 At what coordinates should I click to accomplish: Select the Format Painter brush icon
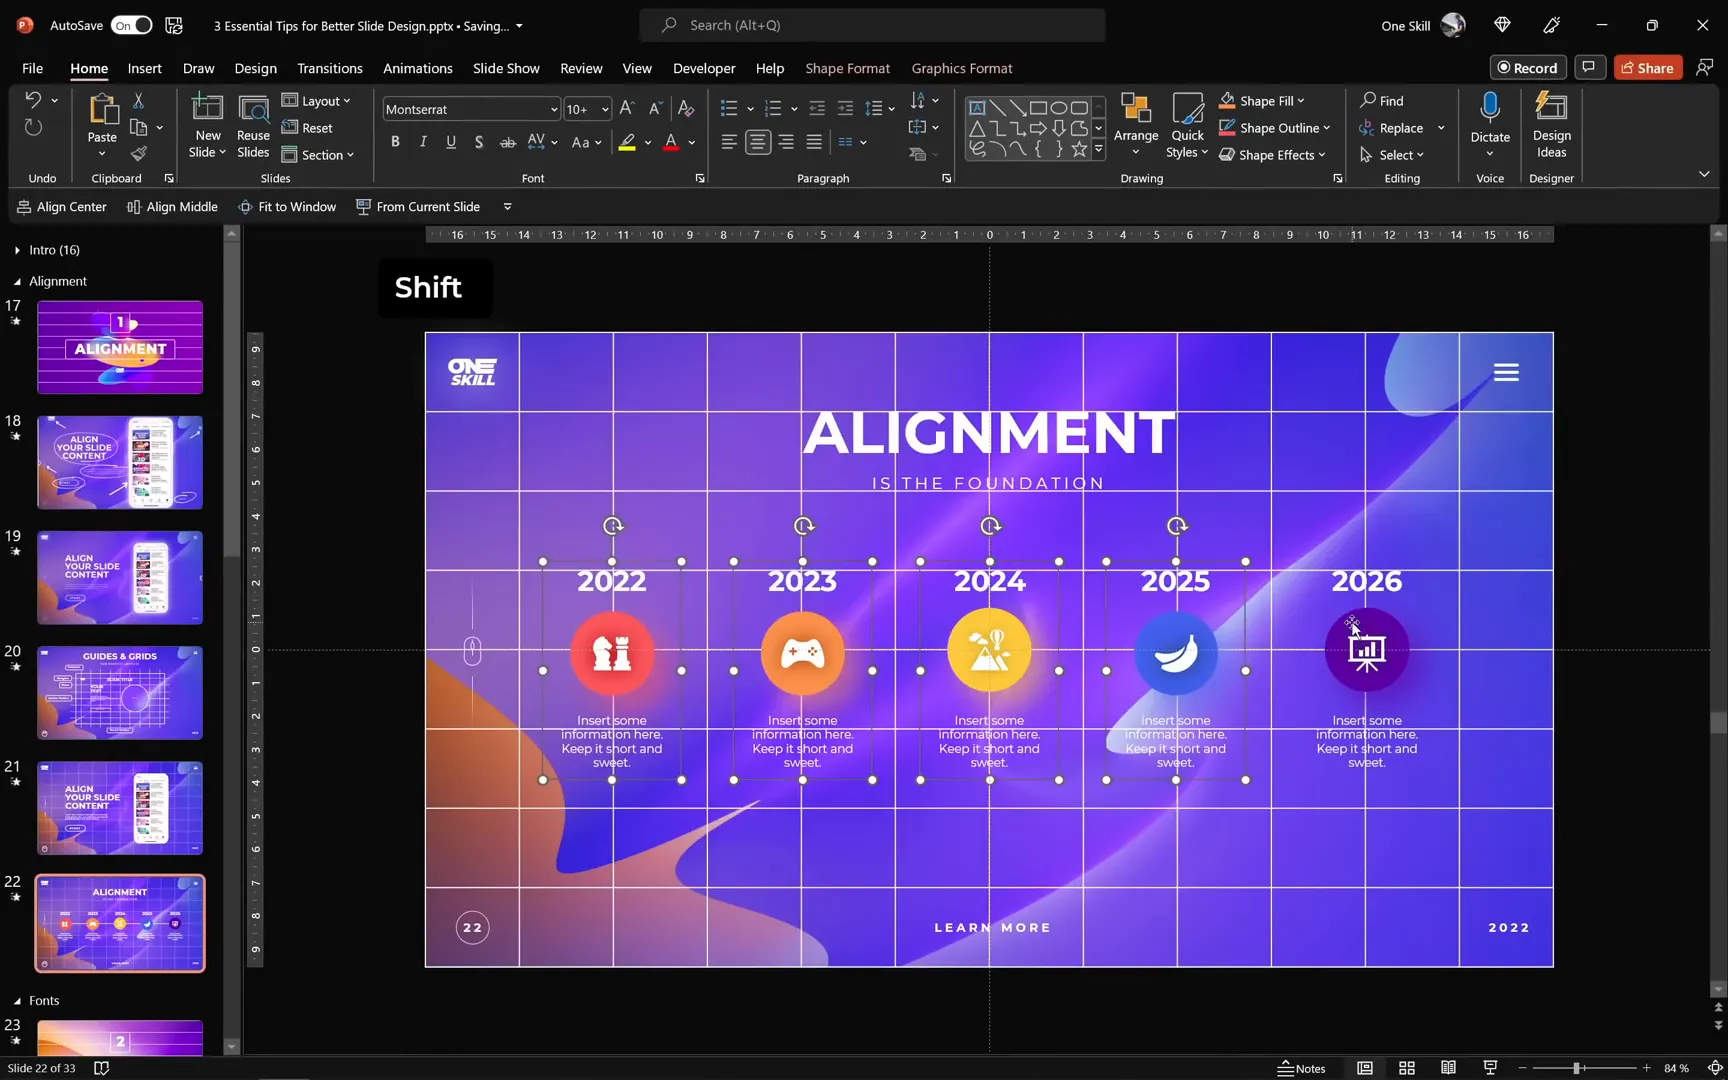click(x=138, y=153)
